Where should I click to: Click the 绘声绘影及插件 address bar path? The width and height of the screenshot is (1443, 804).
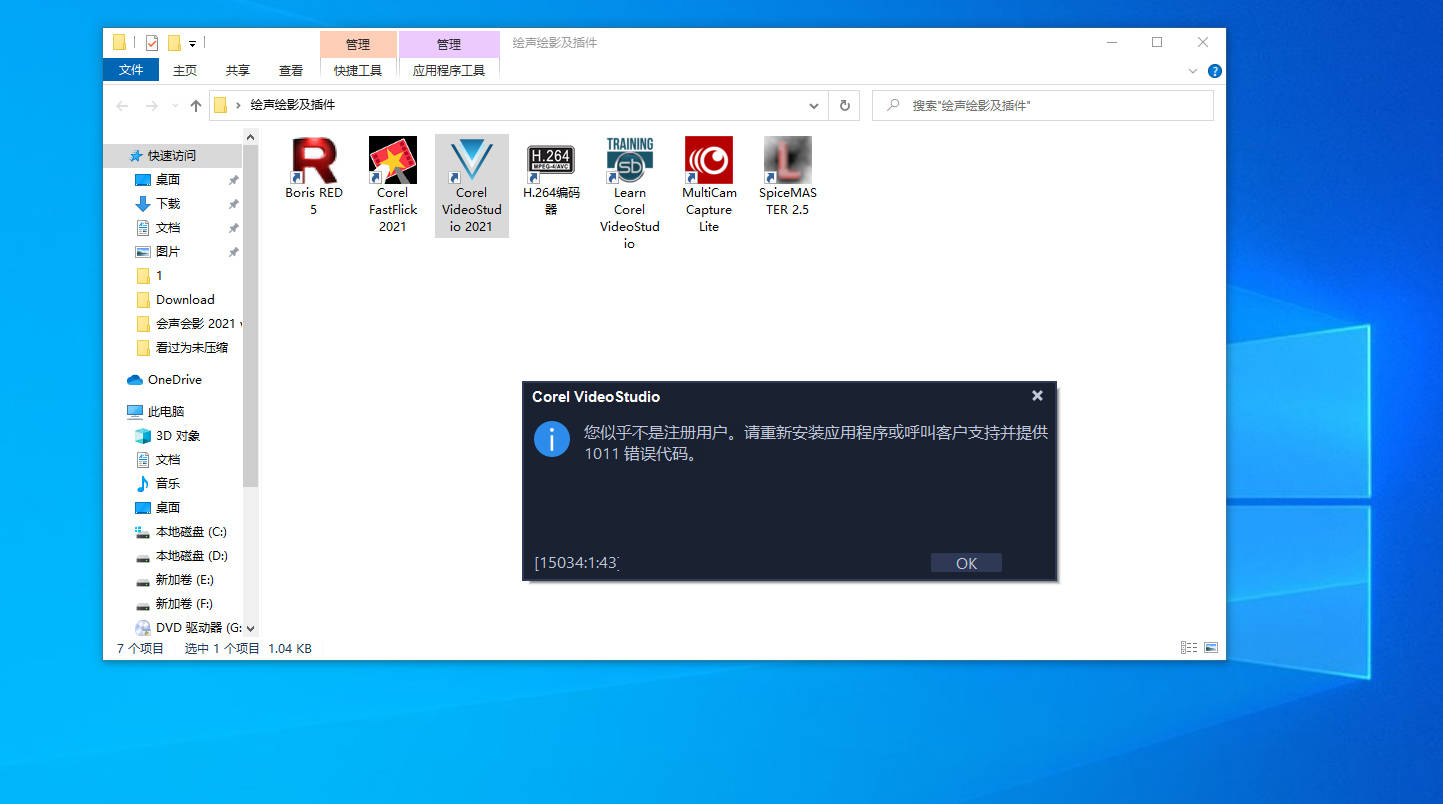[292, 105]
